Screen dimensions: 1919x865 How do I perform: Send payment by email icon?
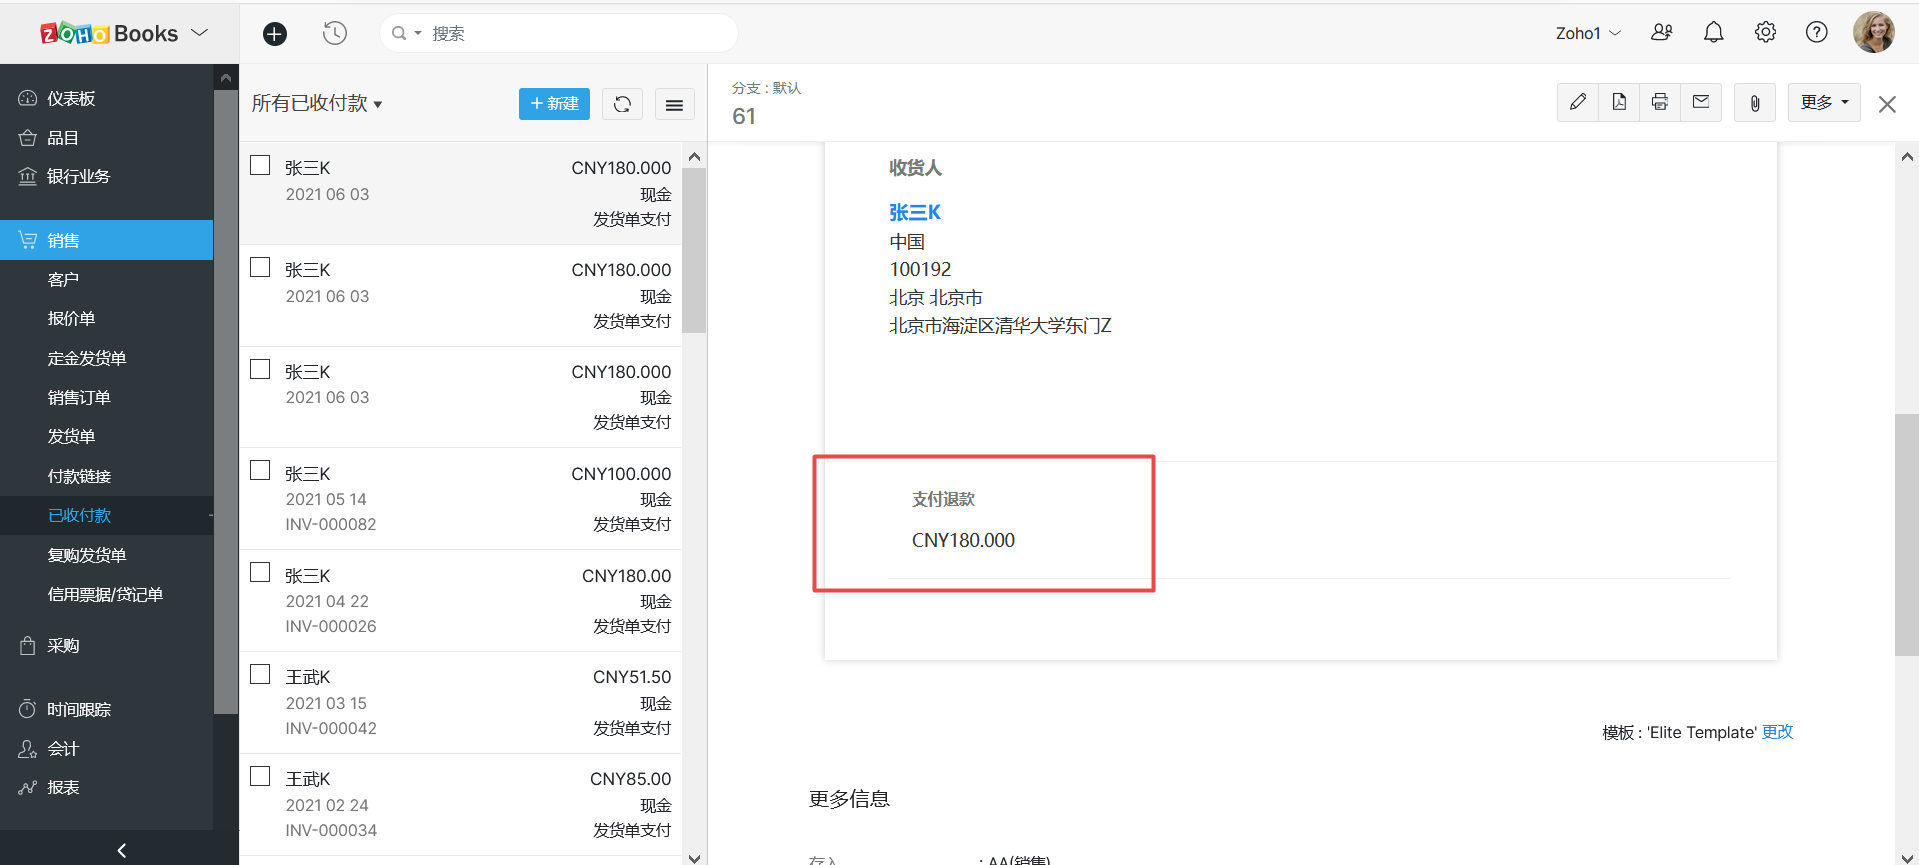[1701, 102]
